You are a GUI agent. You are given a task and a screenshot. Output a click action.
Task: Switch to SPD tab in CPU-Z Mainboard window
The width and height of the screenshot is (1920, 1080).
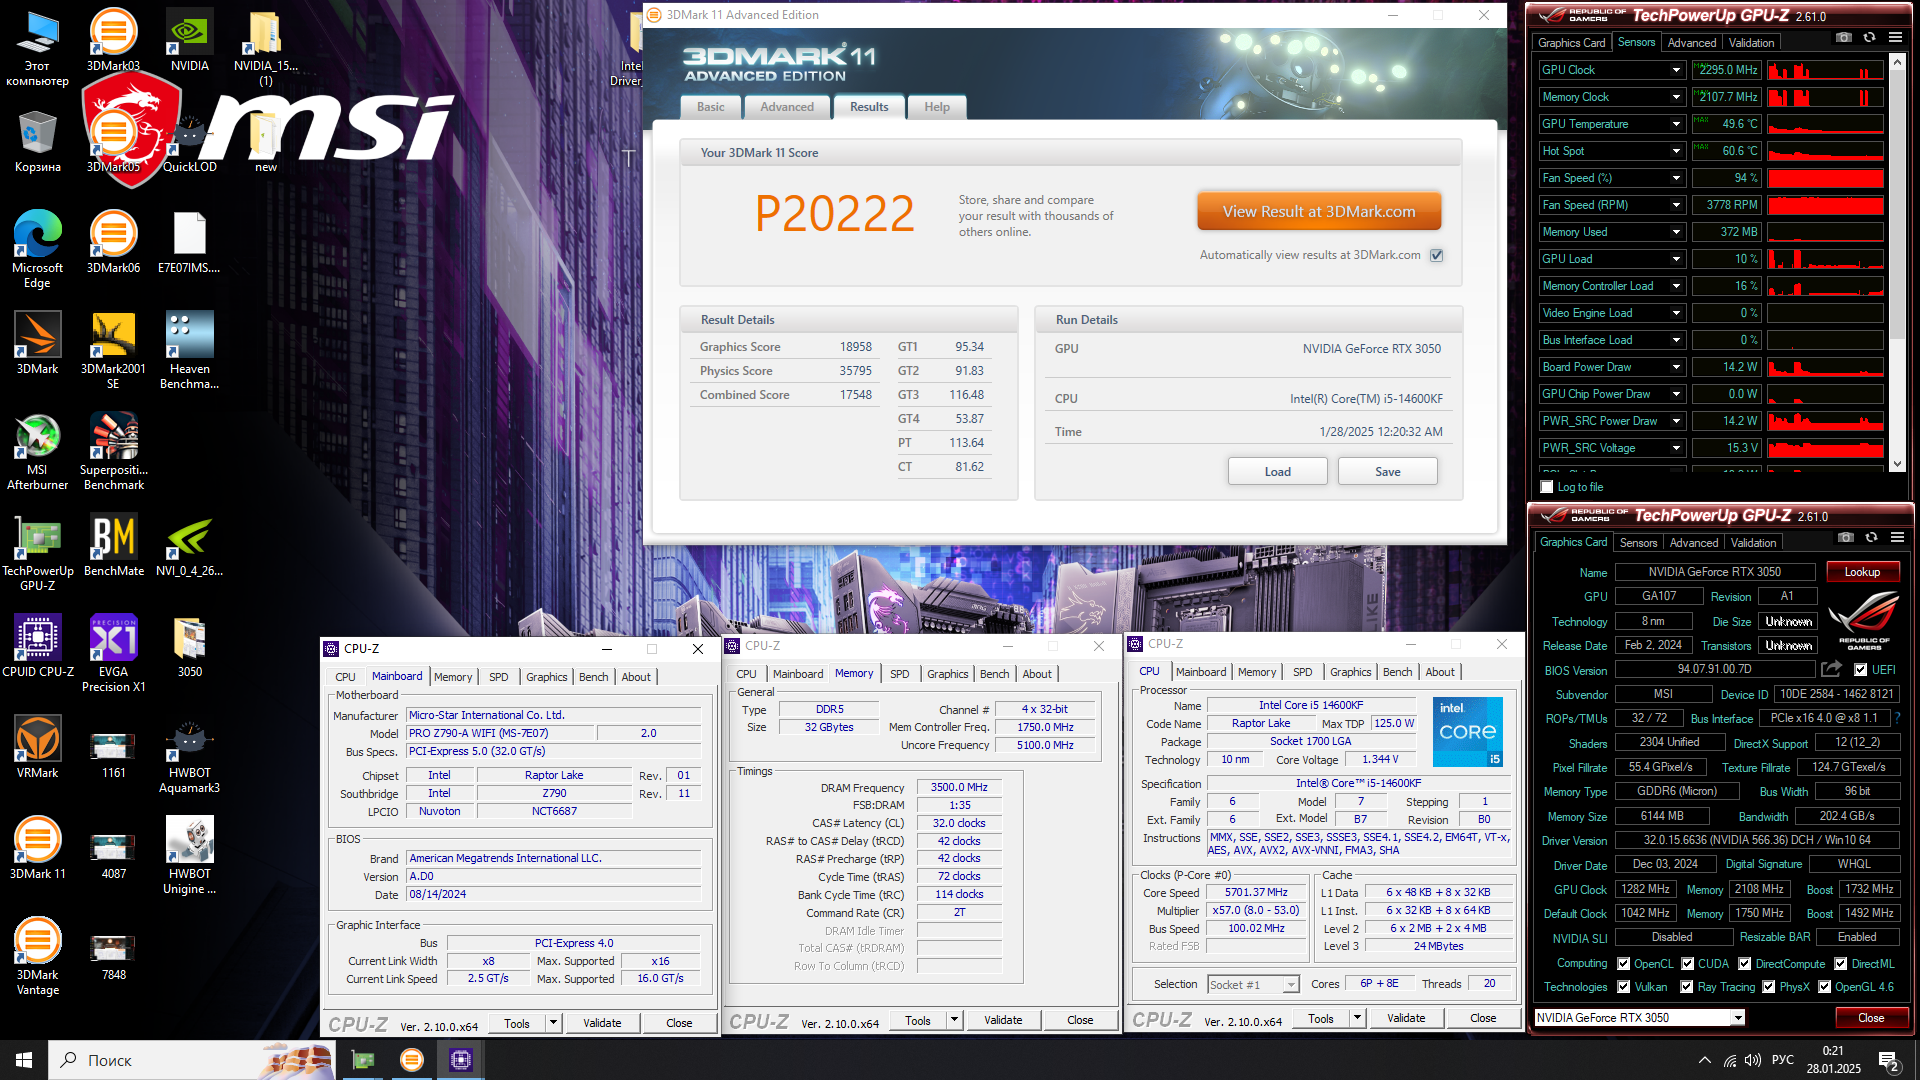(x=498, y=677)
